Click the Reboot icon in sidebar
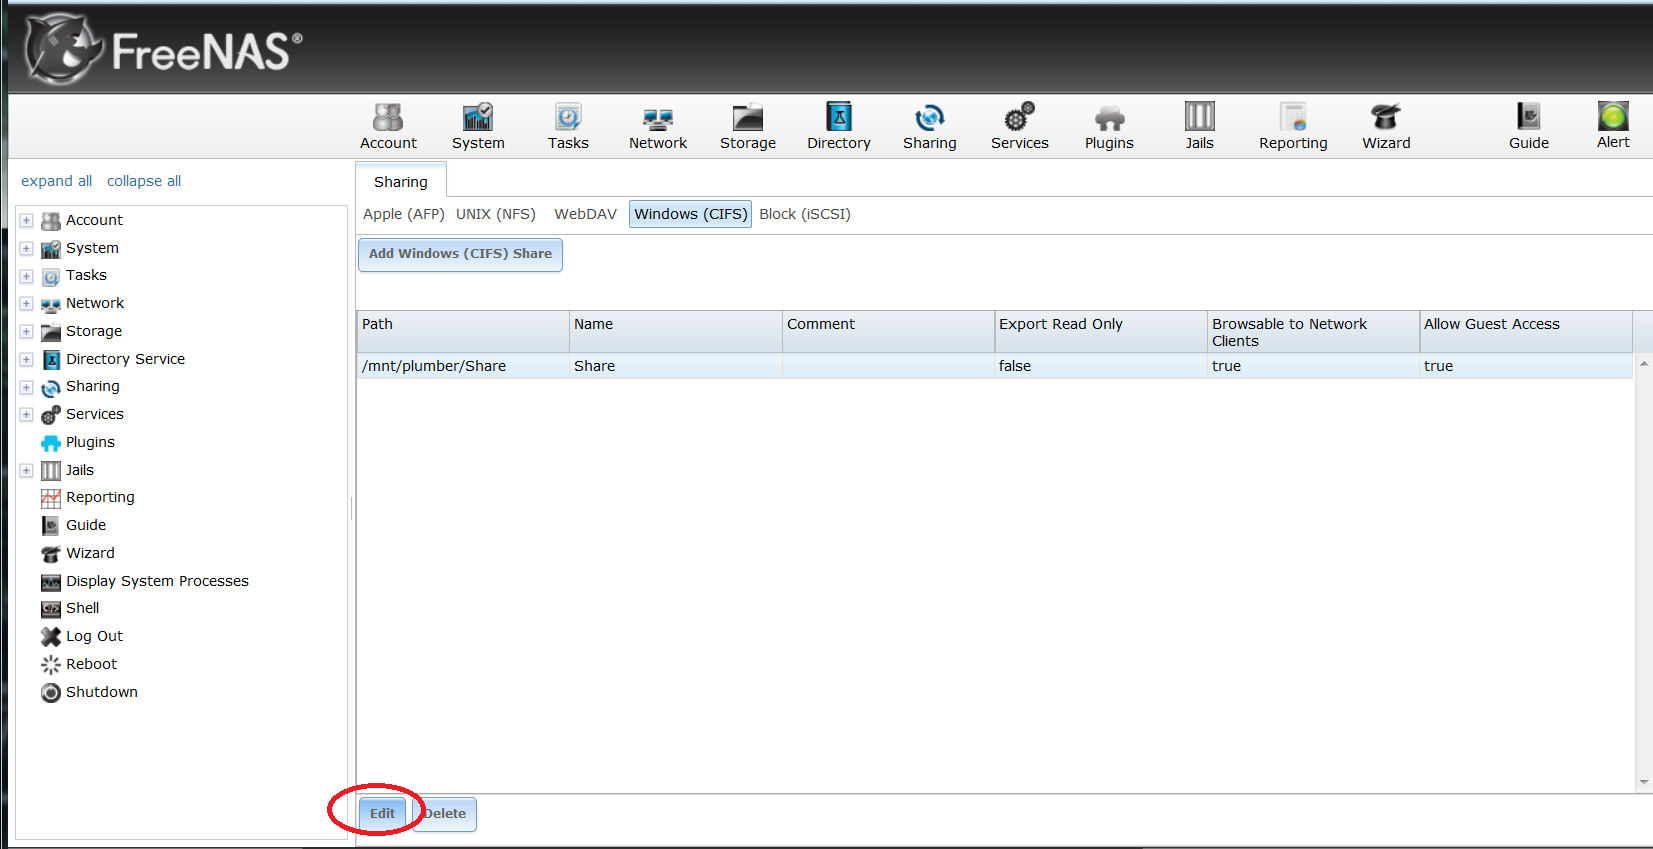 [51, 664]
